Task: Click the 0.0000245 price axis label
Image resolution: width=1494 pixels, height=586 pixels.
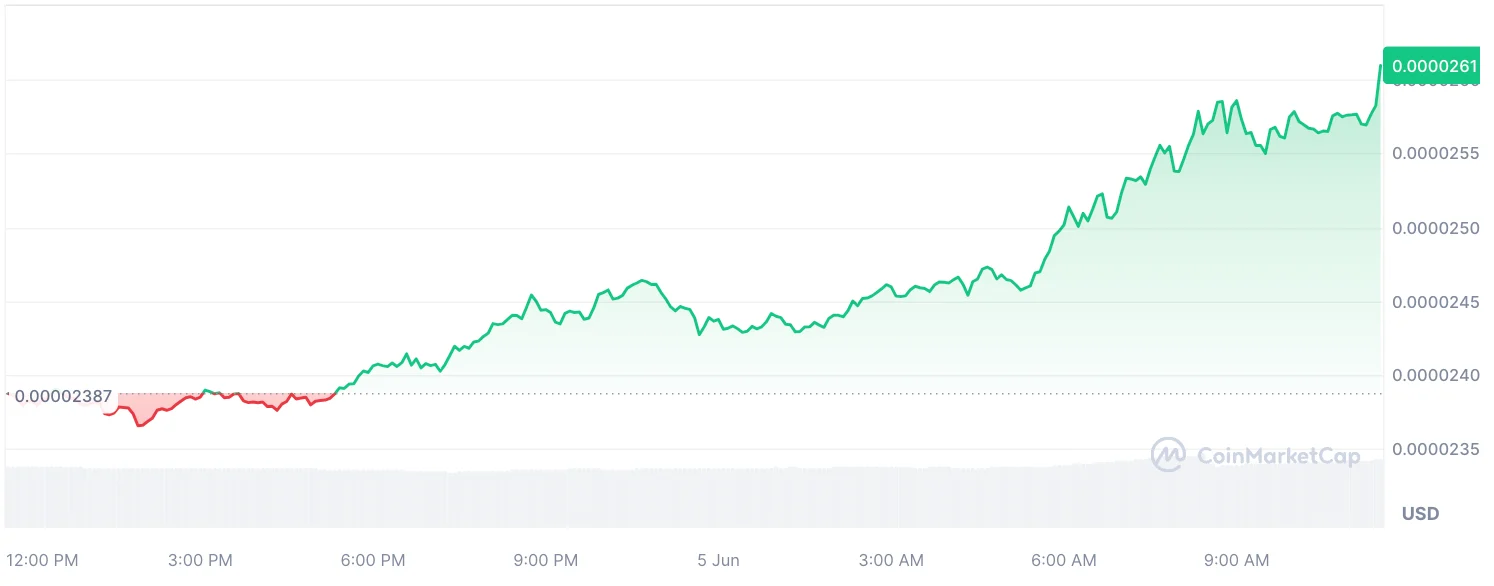Action: click(x=1435, y=302)
